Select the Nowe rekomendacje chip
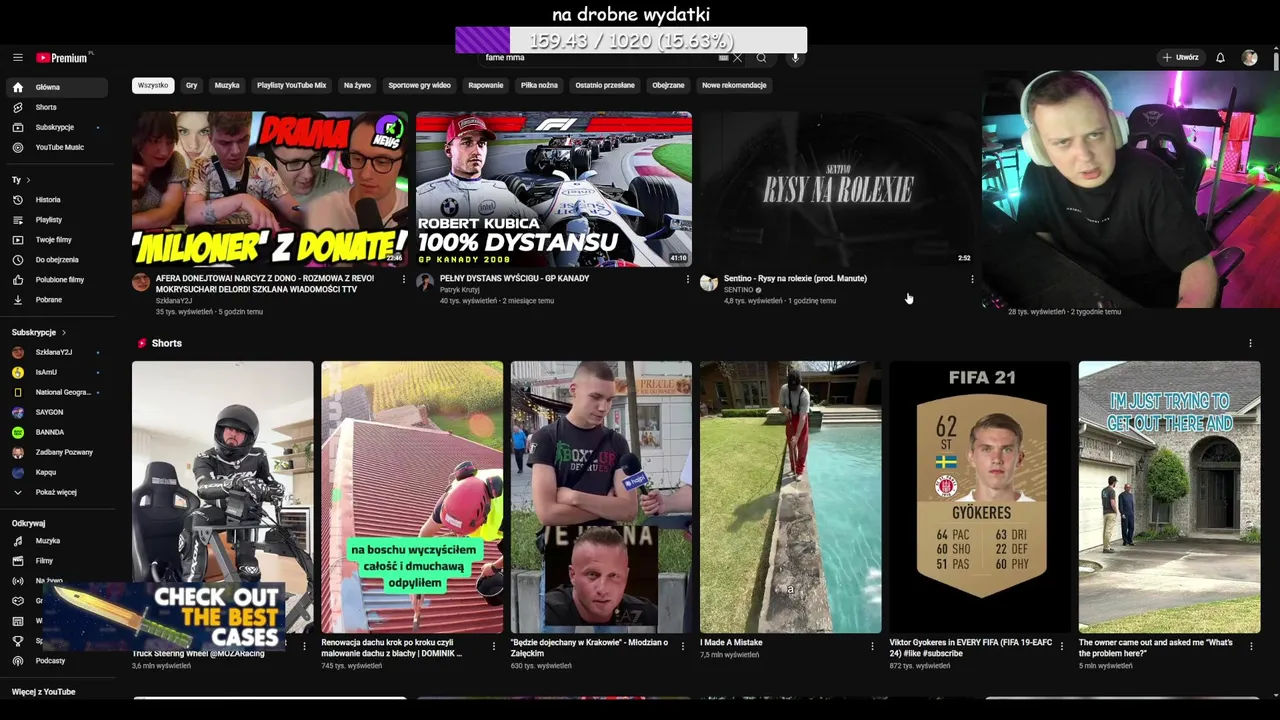 coord(734,85)
